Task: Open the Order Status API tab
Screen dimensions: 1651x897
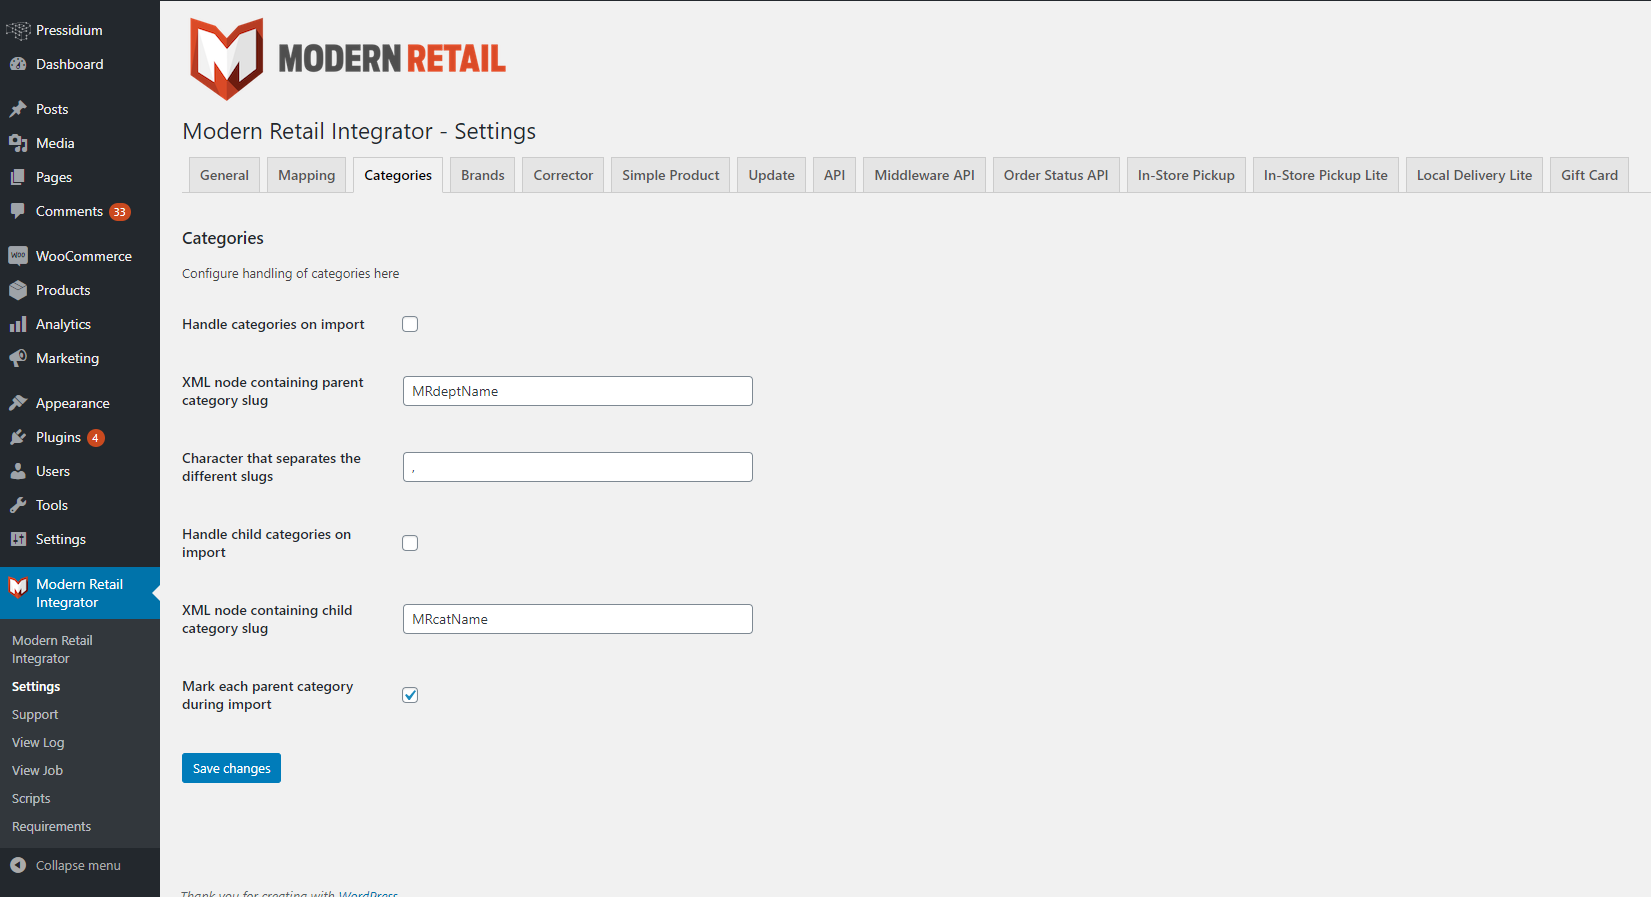Action: click(x=1056, y=175)
